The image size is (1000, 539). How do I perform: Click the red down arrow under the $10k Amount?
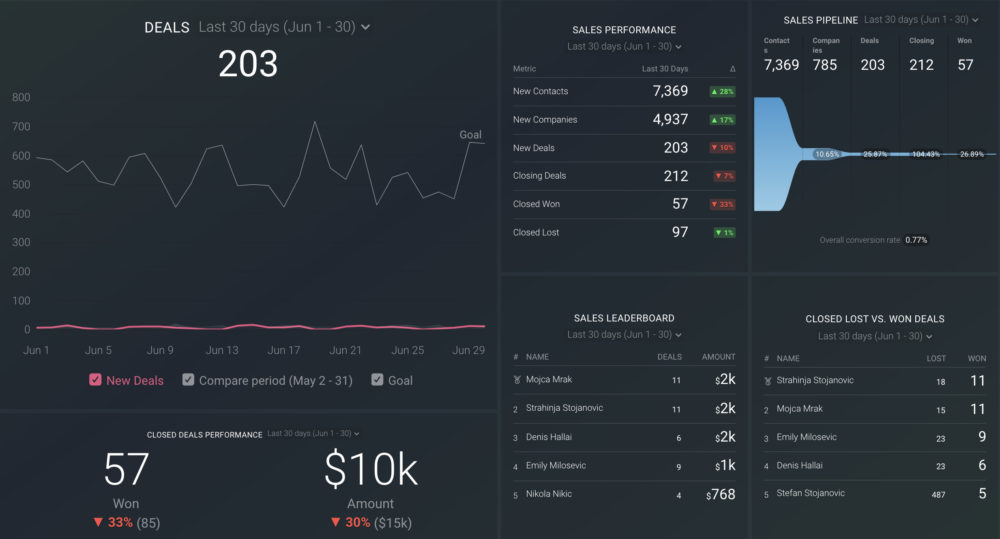(335, 522)
